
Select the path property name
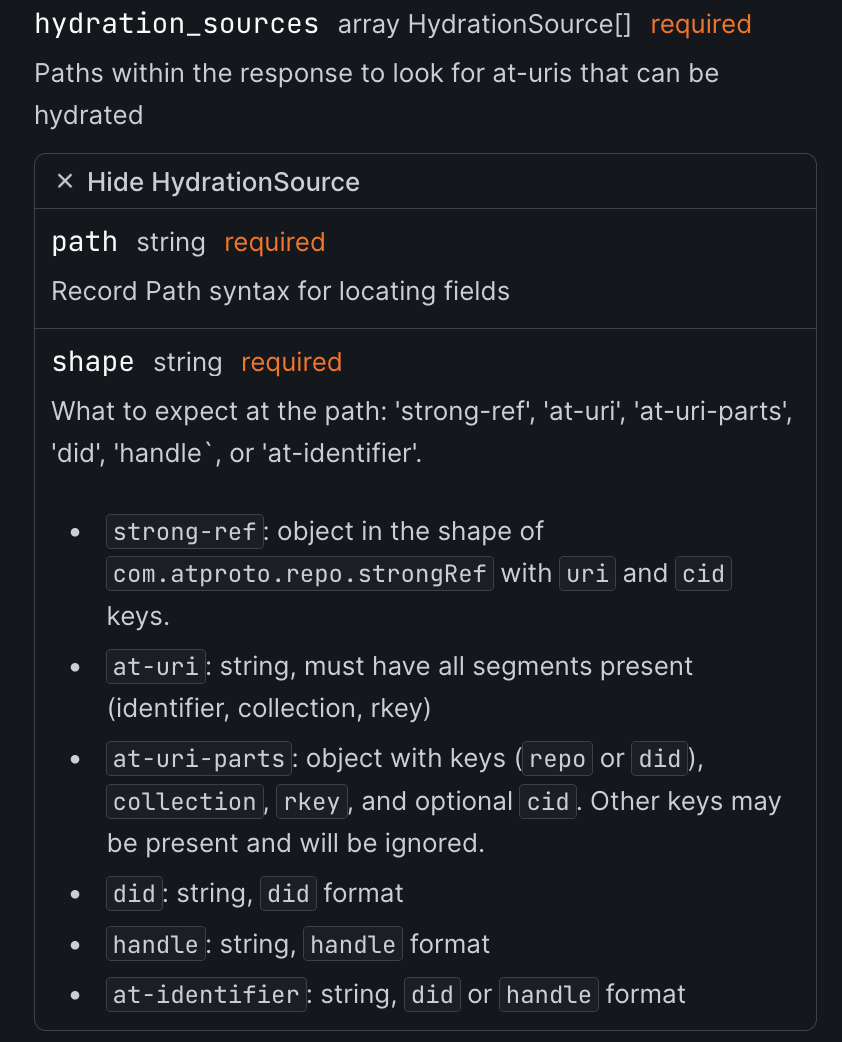[84, 242]
